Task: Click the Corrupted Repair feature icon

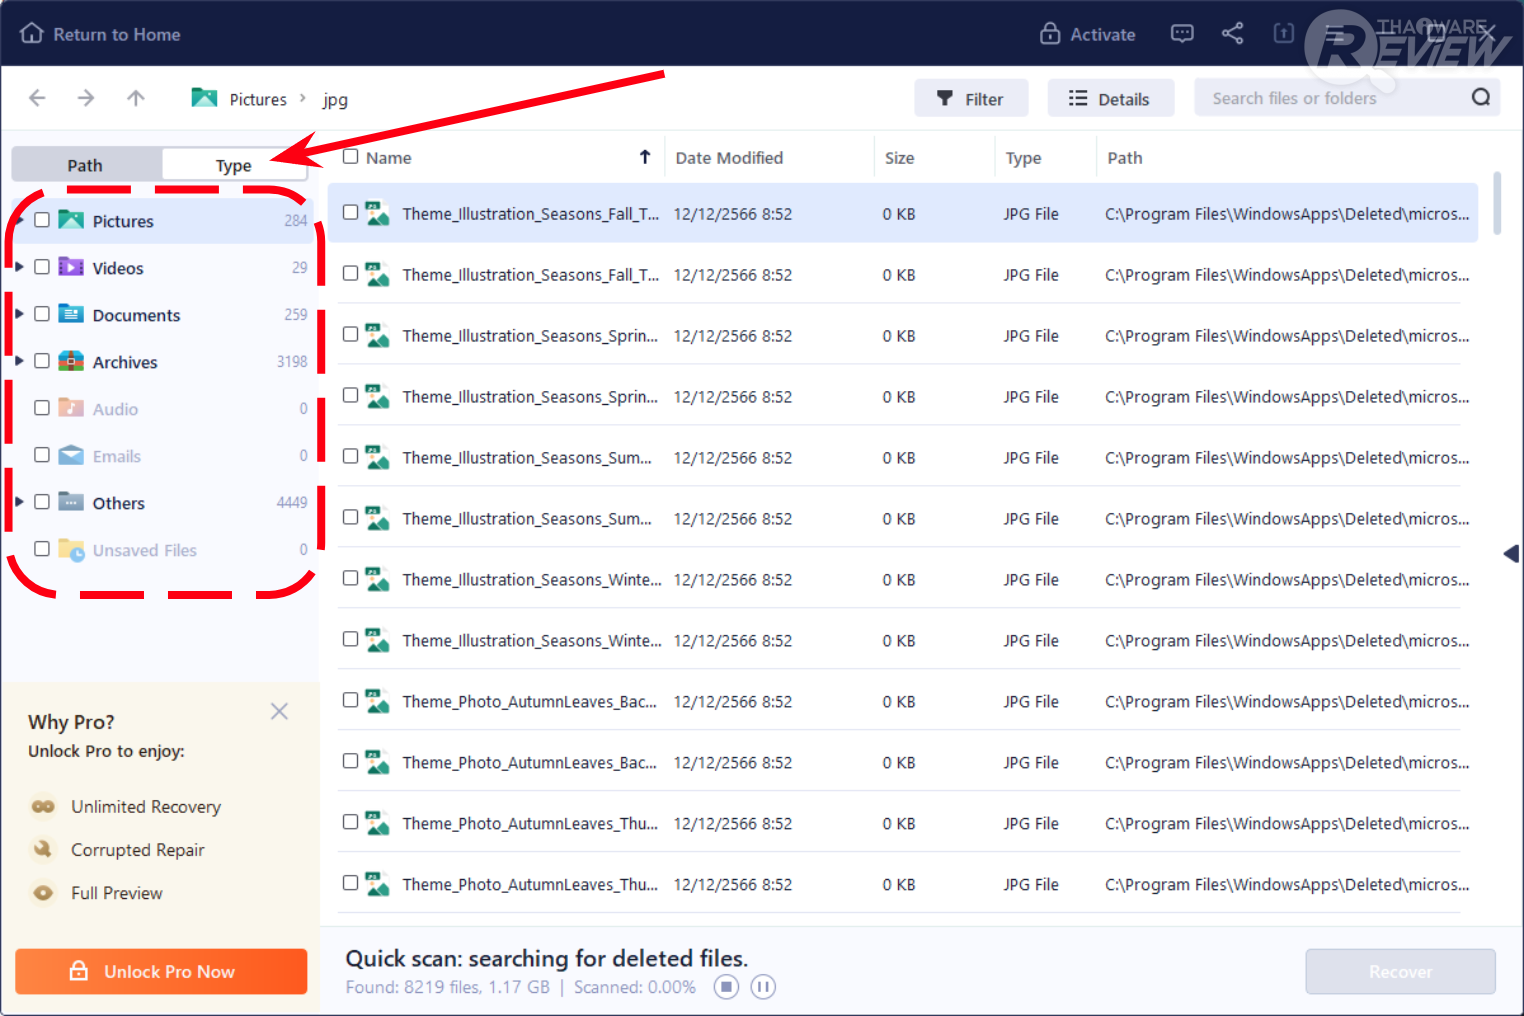Action: tap(43, 849)
